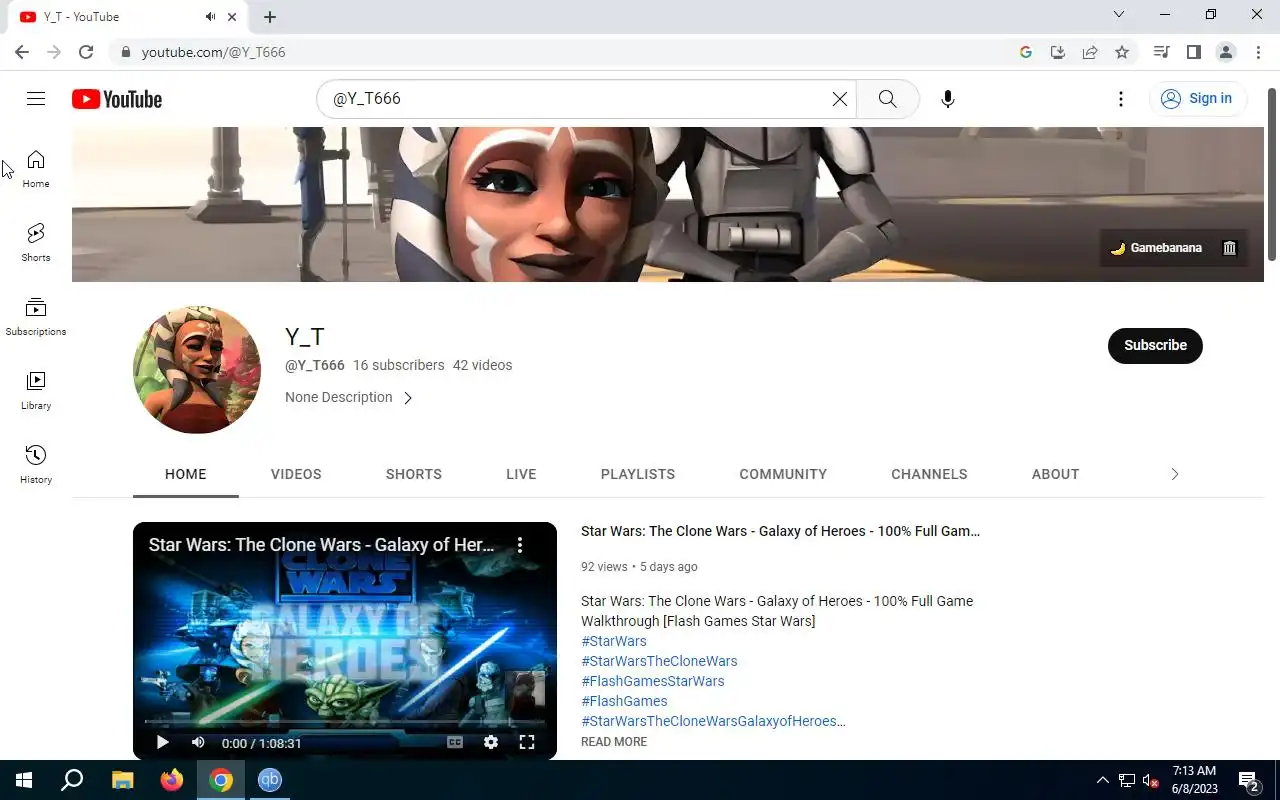Switch to the SHORTS tab
This screenshot has height=800, width=1280.
(x=414, y=474)
